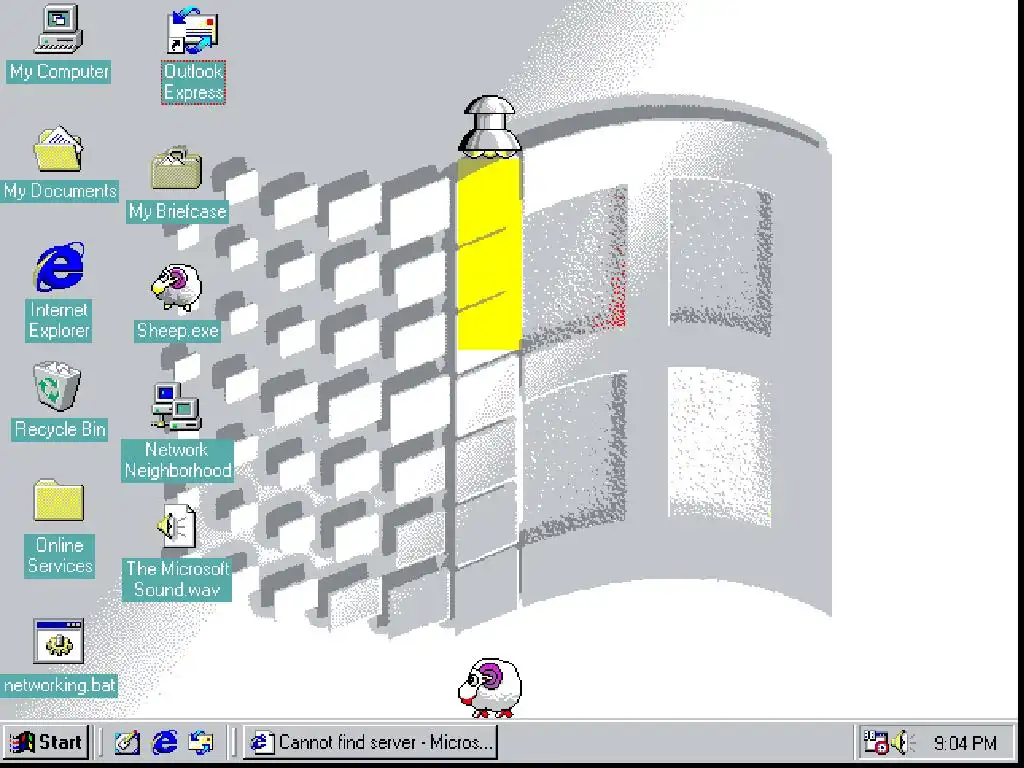Select the Outlook Express shortcut icon
Image resolution: width=1024 pixels, height=768 pixels.
coord(193,31)
